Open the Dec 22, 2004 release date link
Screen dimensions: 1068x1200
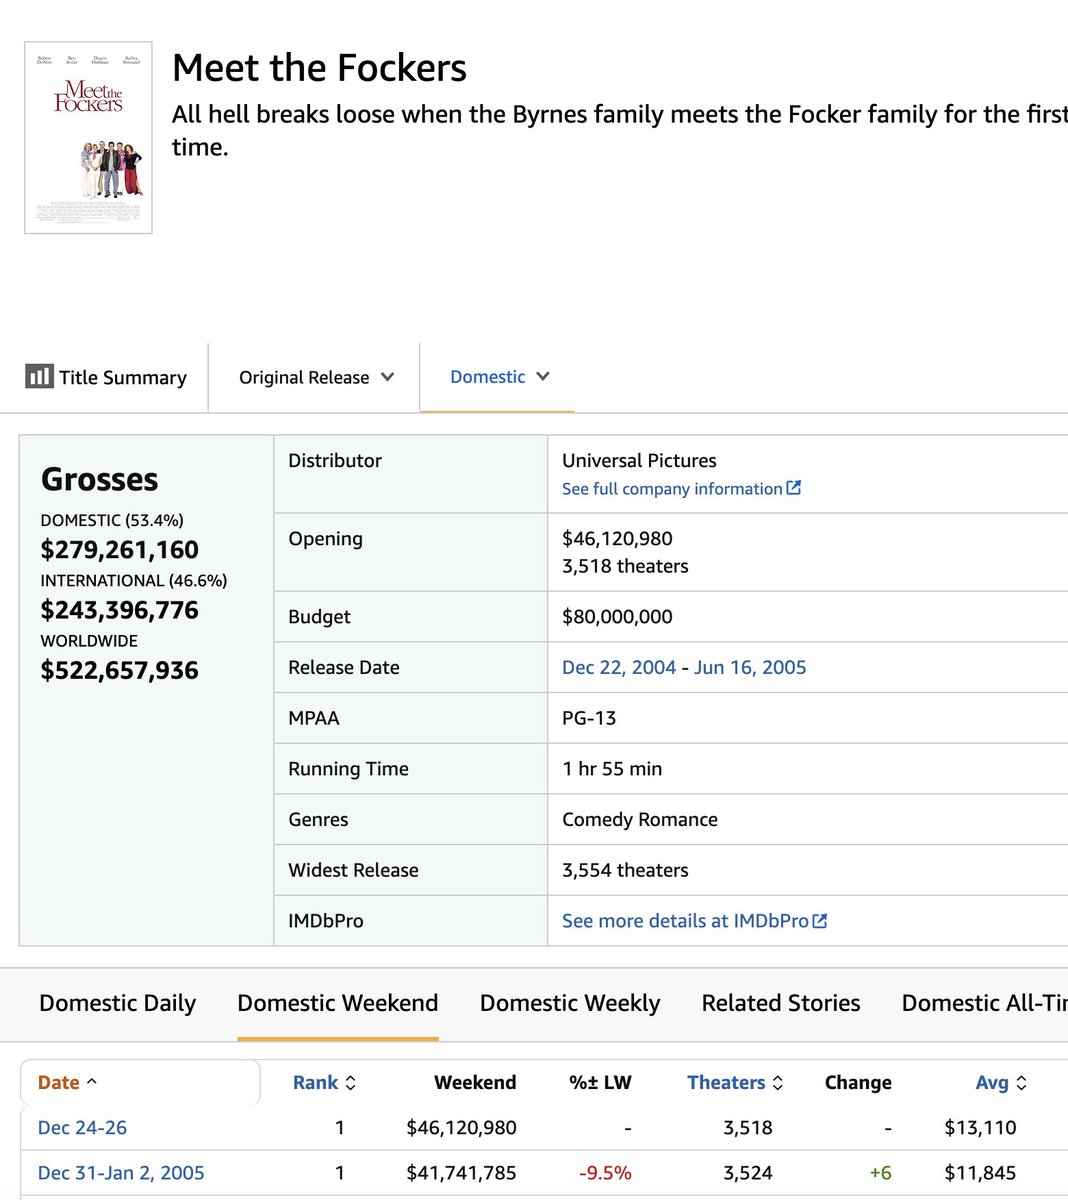[x=619, y=667]
